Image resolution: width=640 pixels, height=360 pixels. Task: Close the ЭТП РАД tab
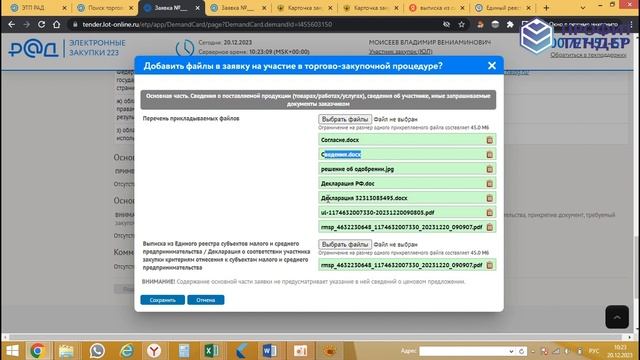(64, 8)
